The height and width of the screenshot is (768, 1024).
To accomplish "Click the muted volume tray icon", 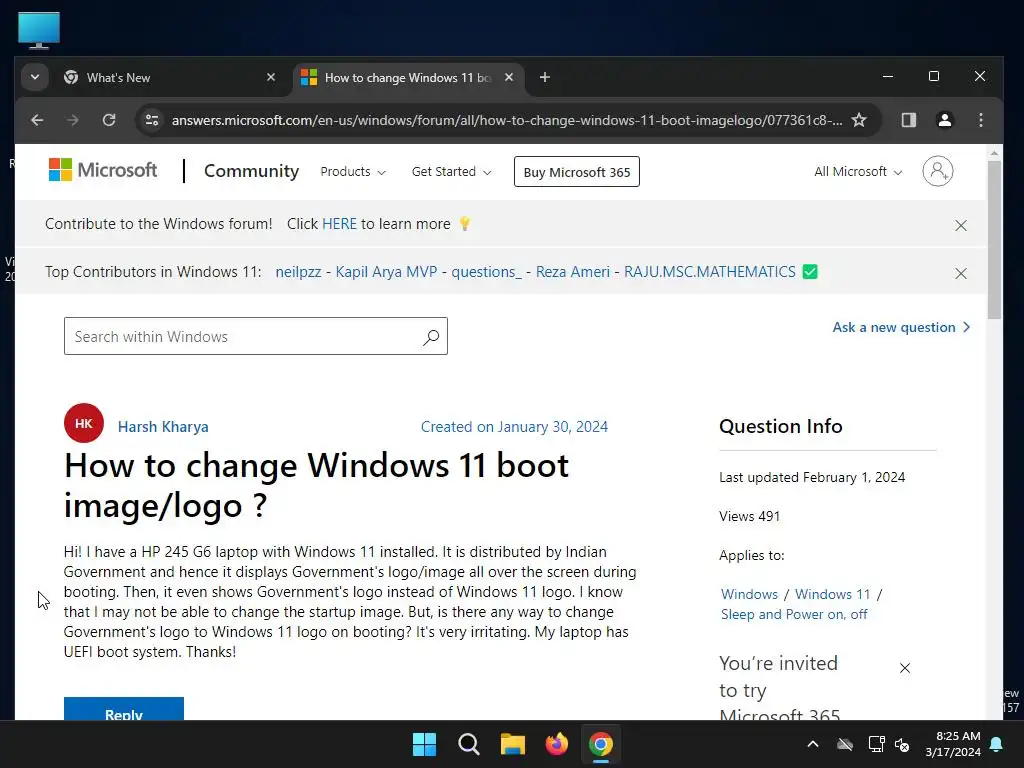I will 903,744.
